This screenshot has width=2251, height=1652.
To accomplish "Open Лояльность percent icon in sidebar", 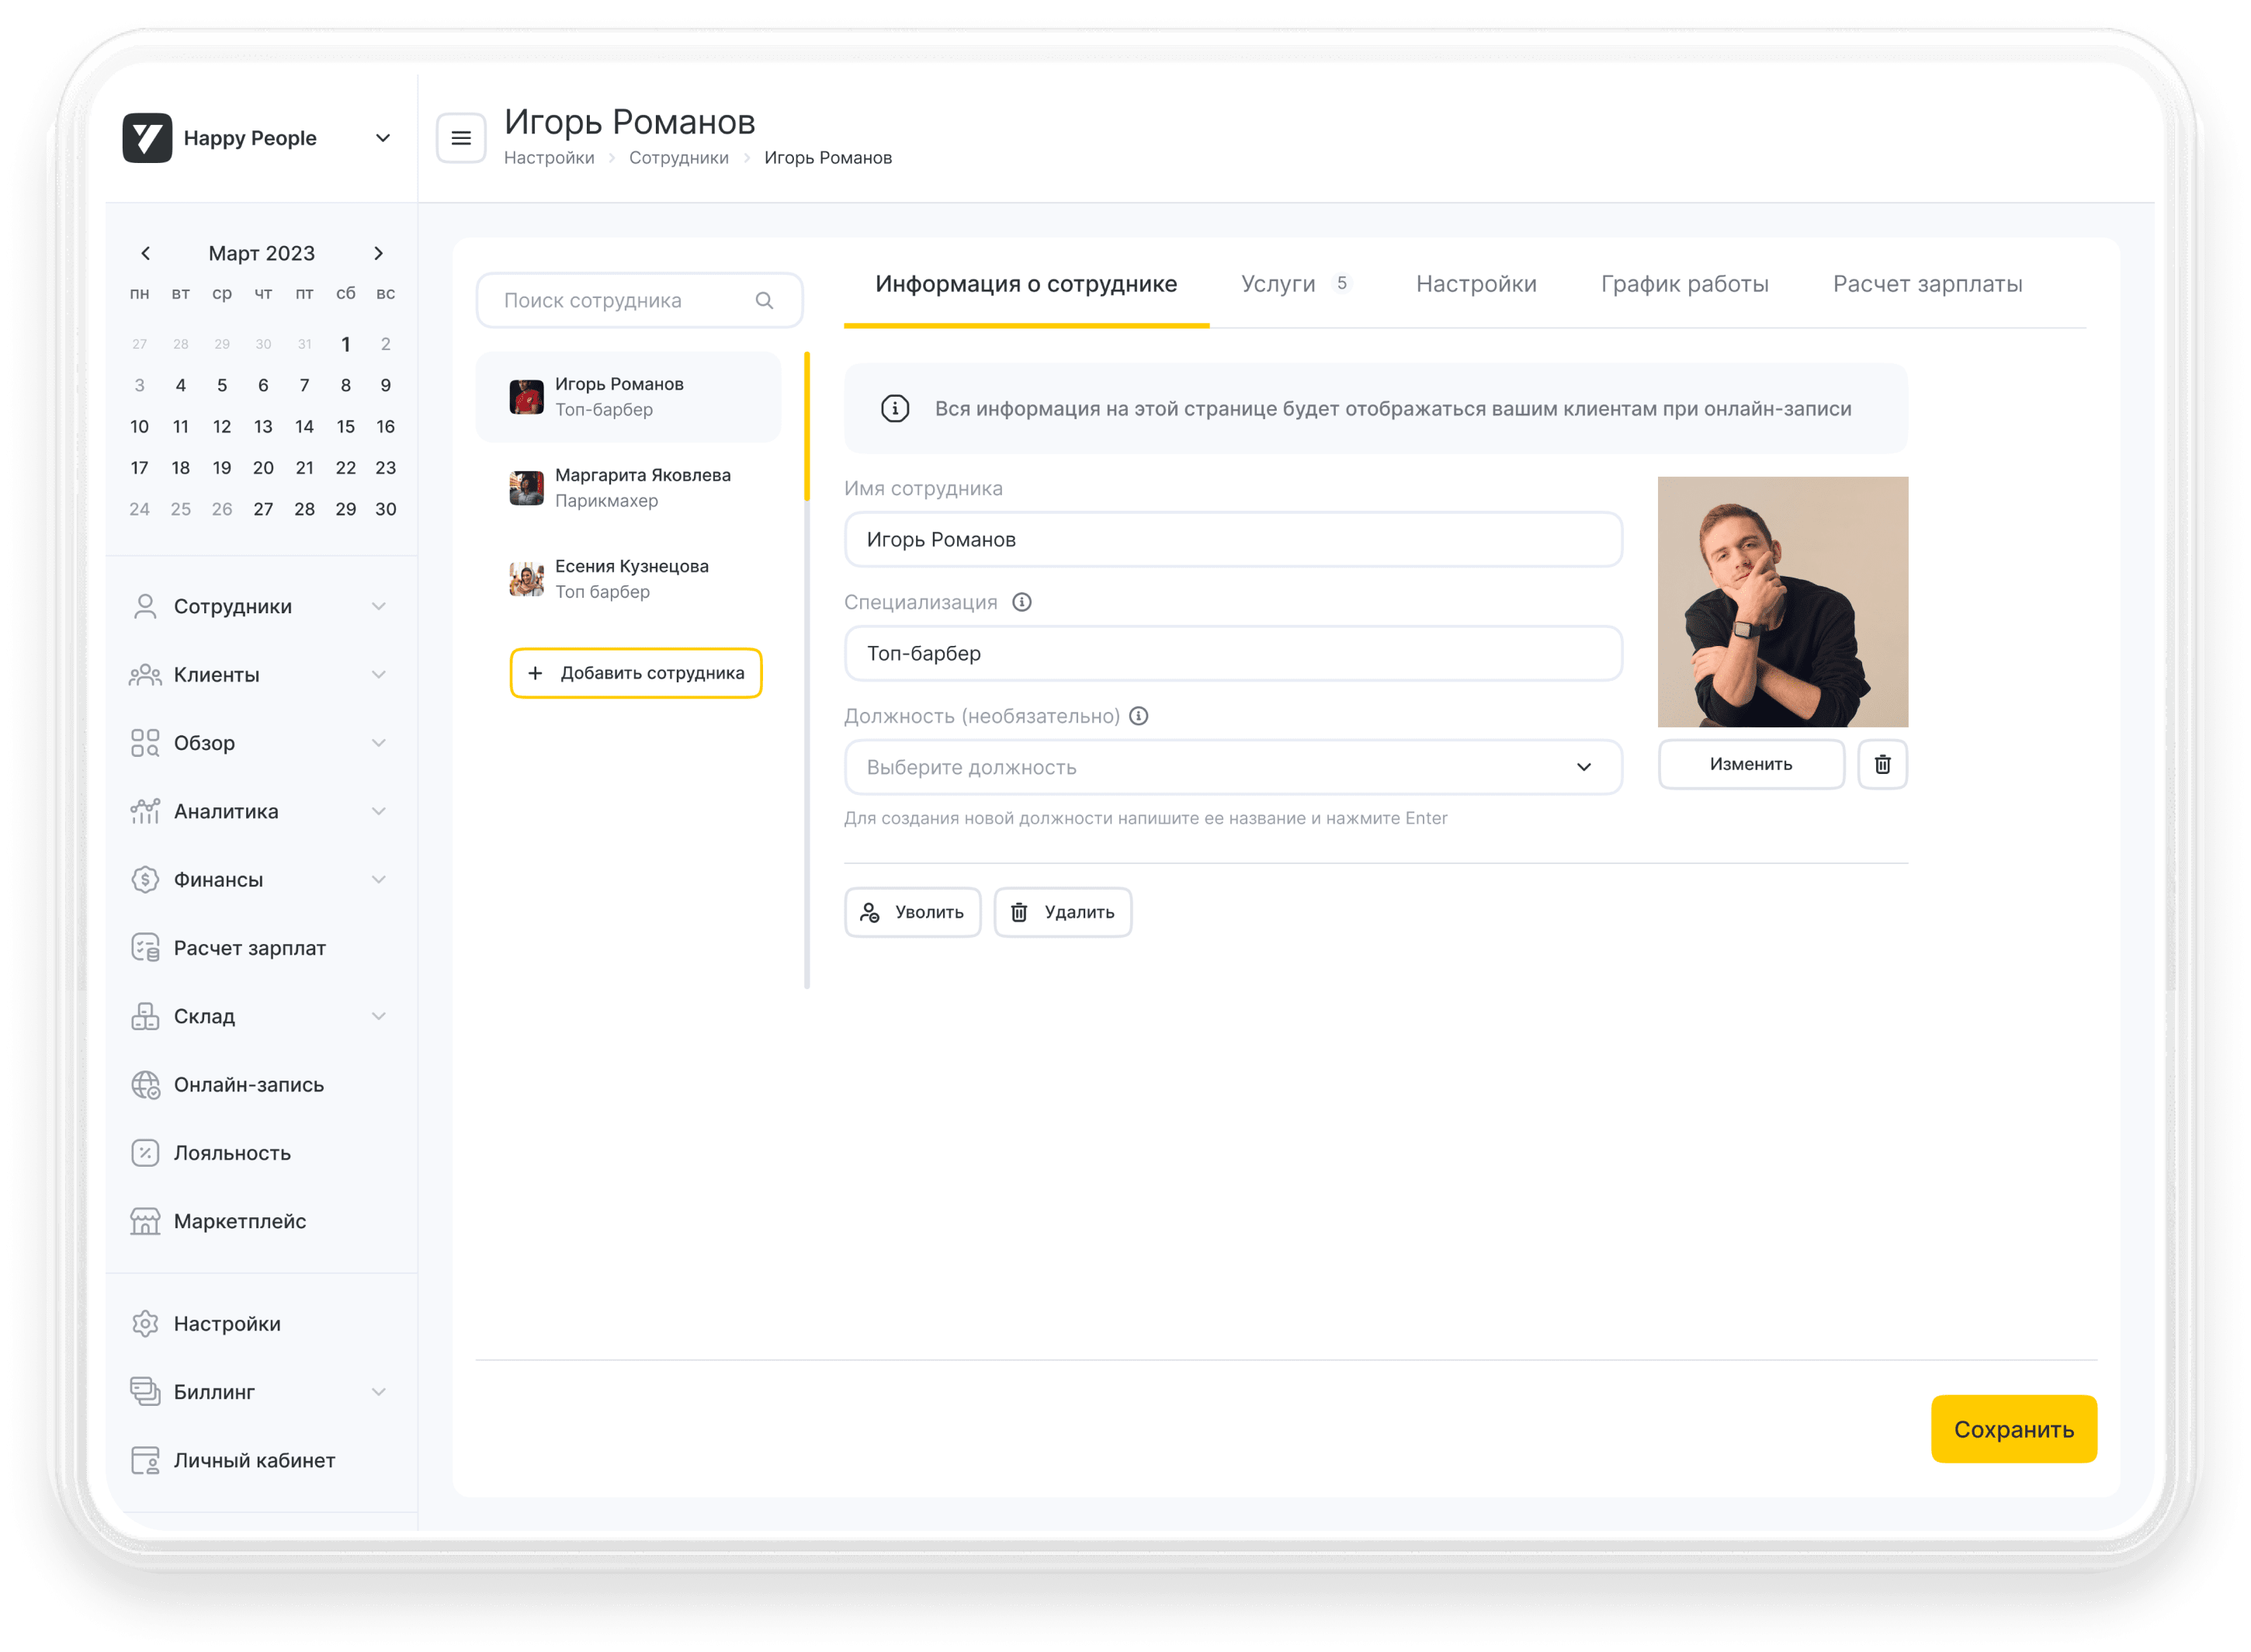I will point(146,1153).
